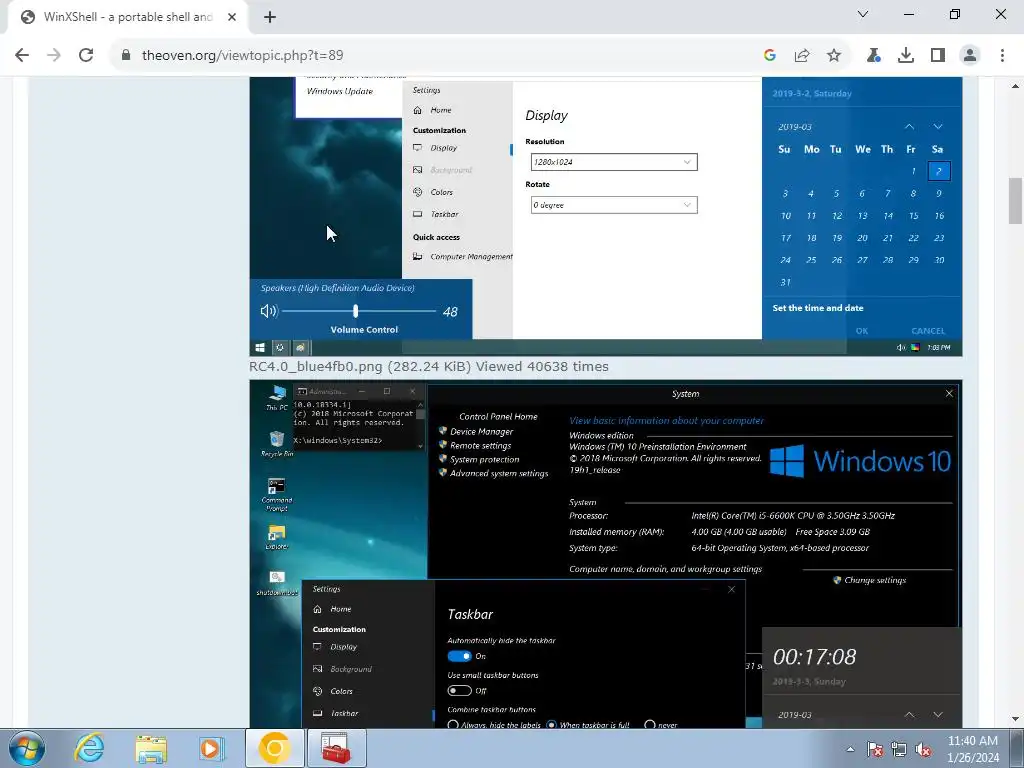Image resolution: width=1024 pixels, height=768 pixels.
Task: Open the Action Center flag icon
Action: tap(875, 749)
